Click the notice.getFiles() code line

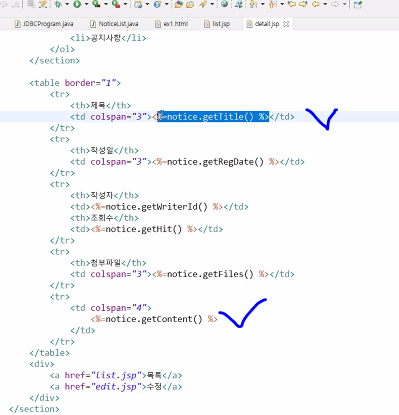(182, 274)
